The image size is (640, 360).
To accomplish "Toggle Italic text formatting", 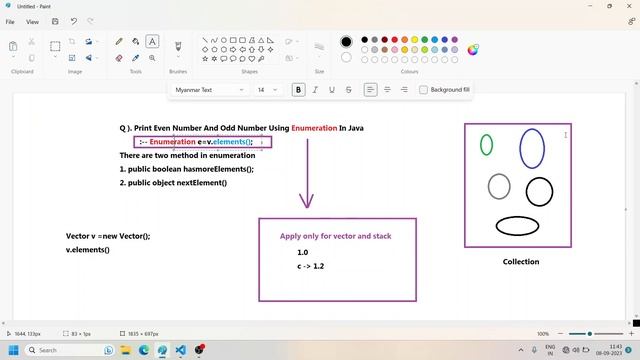I will click(x=315, y=90).
